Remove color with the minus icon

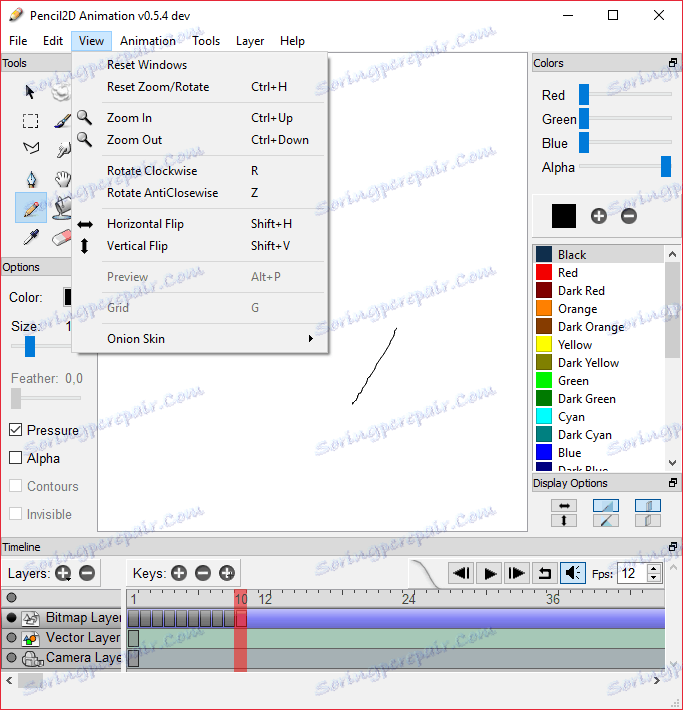point(629,216)
